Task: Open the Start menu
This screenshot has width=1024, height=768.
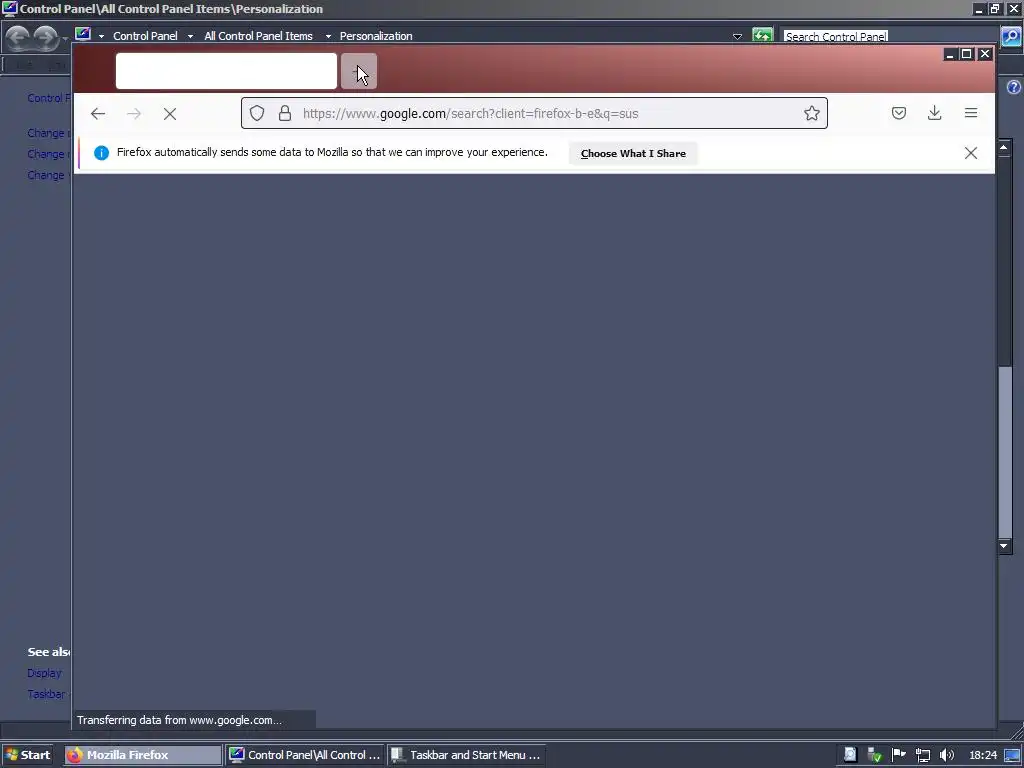Action: [x=27, y=755]
